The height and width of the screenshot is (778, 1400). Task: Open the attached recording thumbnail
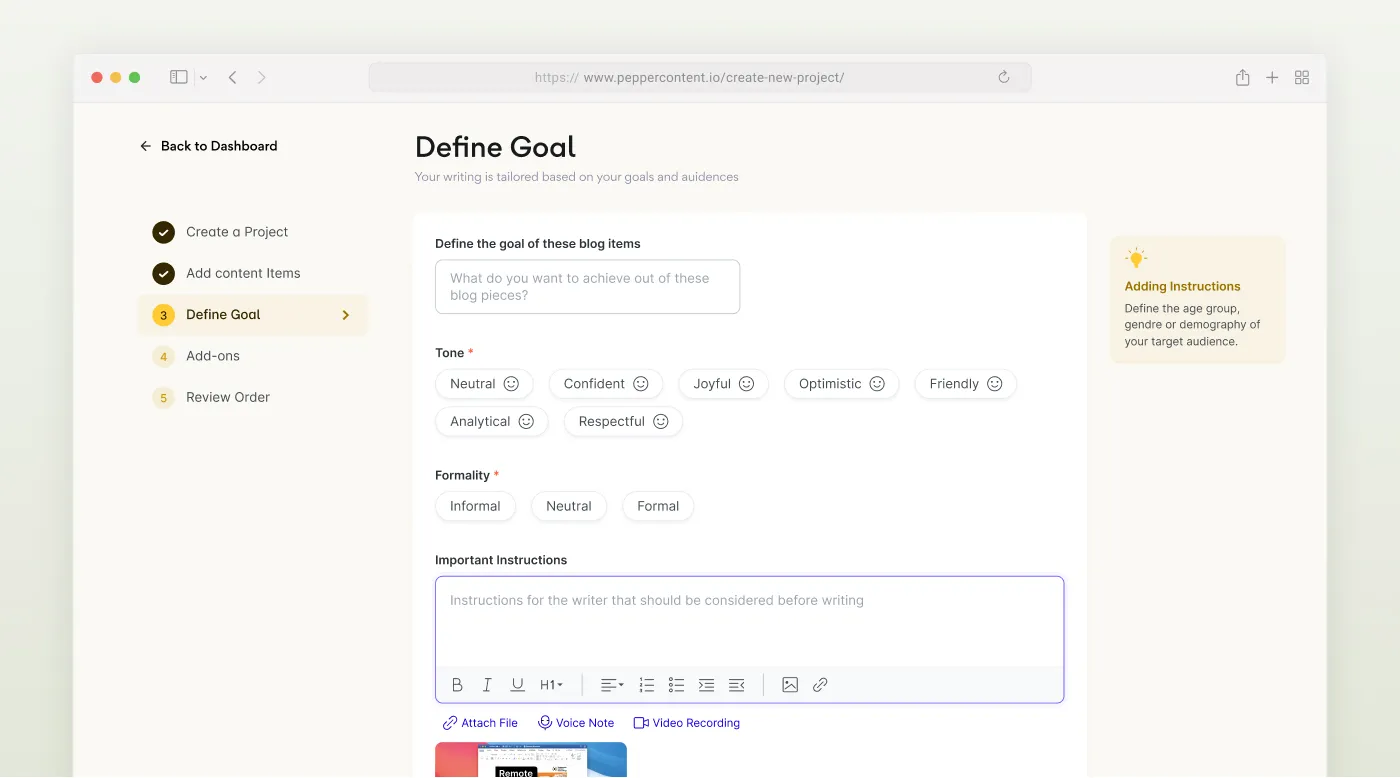click(x=531, y=760)
